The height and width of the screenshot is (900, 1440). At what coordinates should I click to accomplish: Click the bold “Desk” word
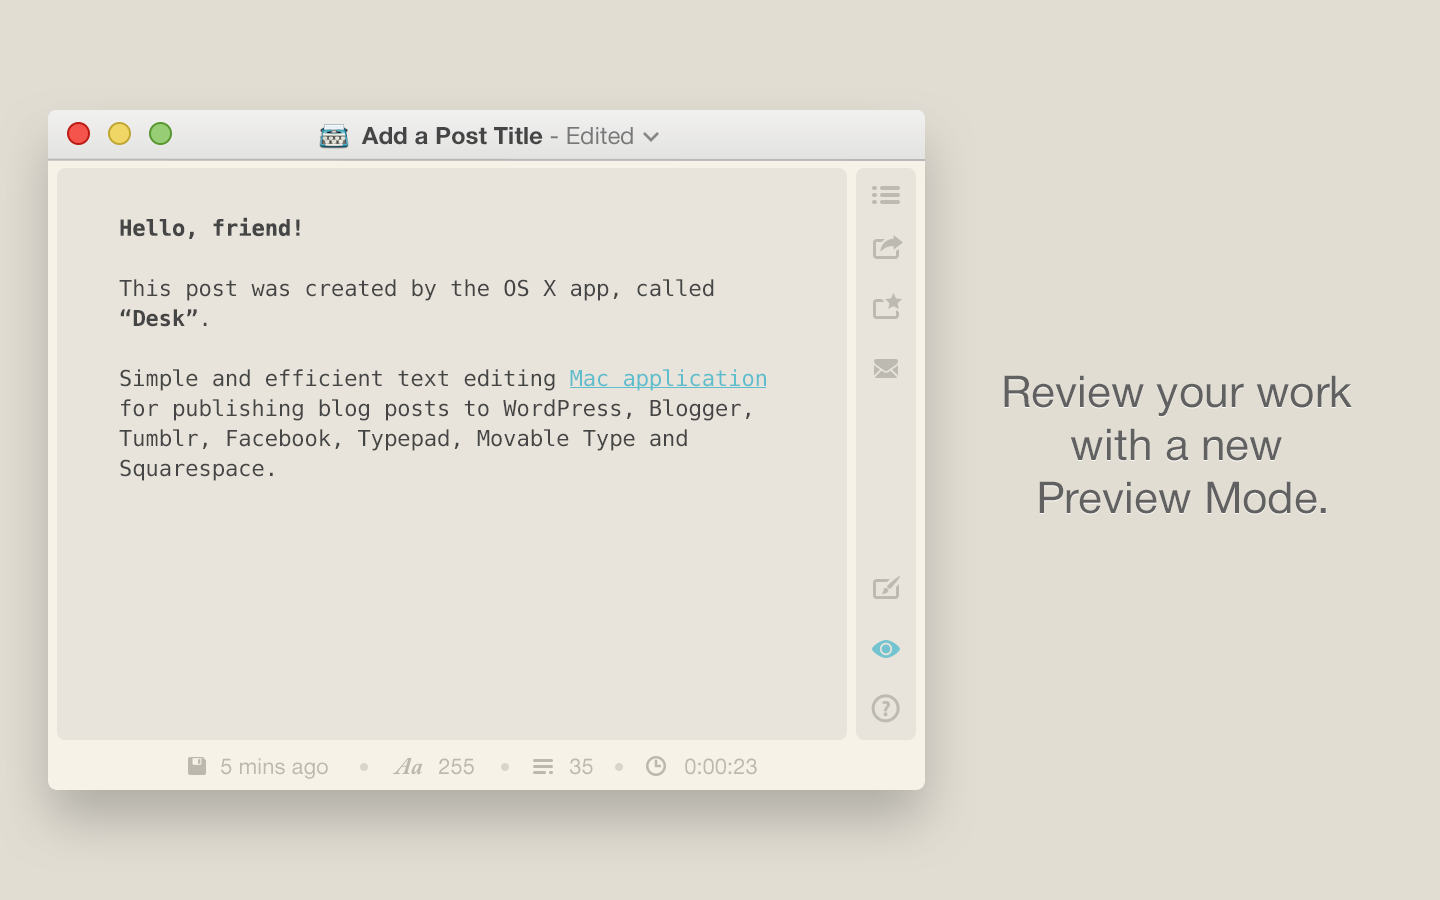coord(159,318)
